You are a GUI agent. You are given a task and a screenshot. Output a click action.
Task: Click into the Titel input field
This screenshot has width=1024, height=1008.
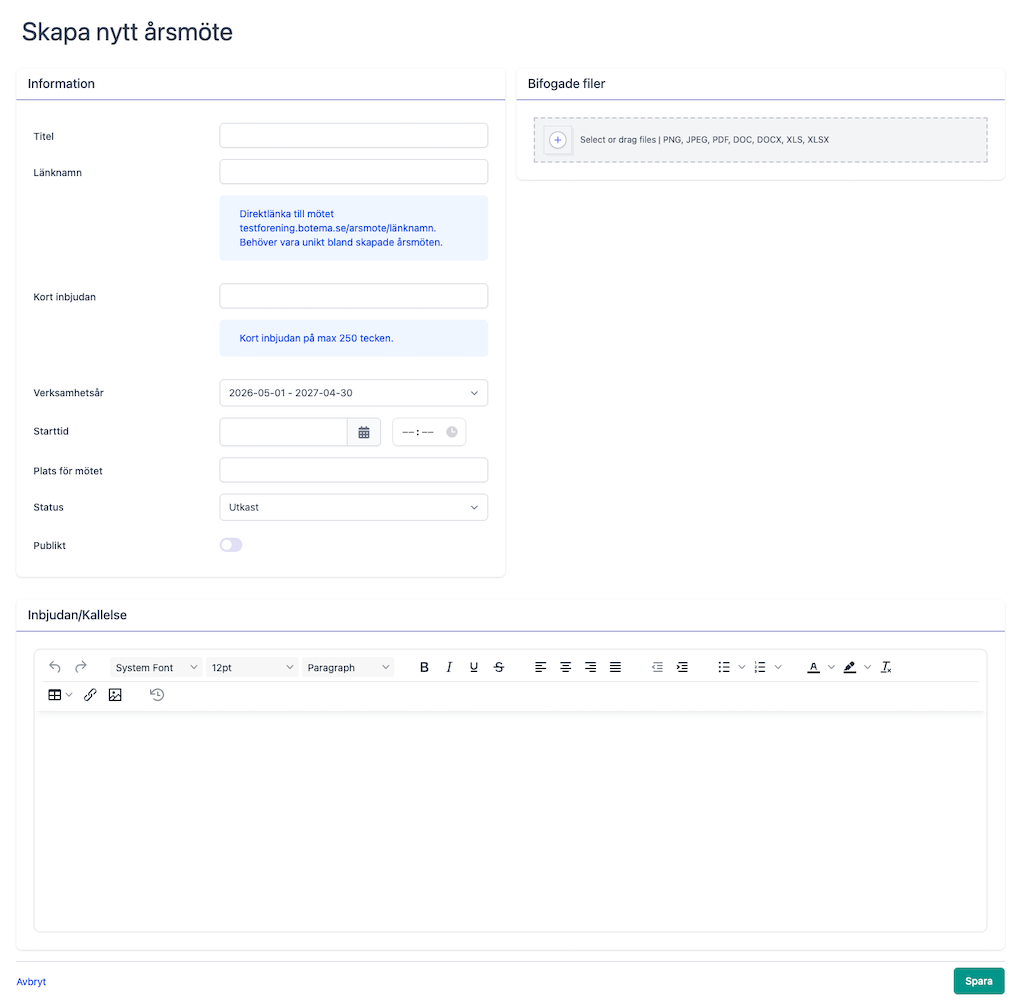[x=354, y=136]
